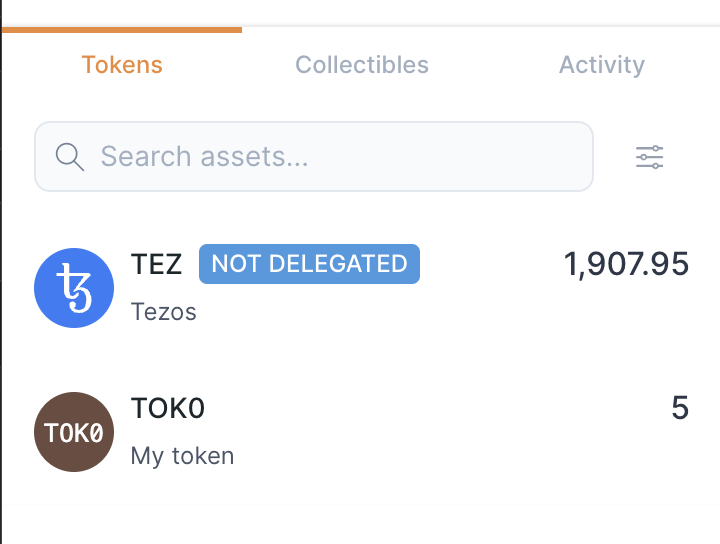Image resolution: width=720 pixels, height=544 pixels.
Task: Switch to the Collectibles tab
Action: 362,65
